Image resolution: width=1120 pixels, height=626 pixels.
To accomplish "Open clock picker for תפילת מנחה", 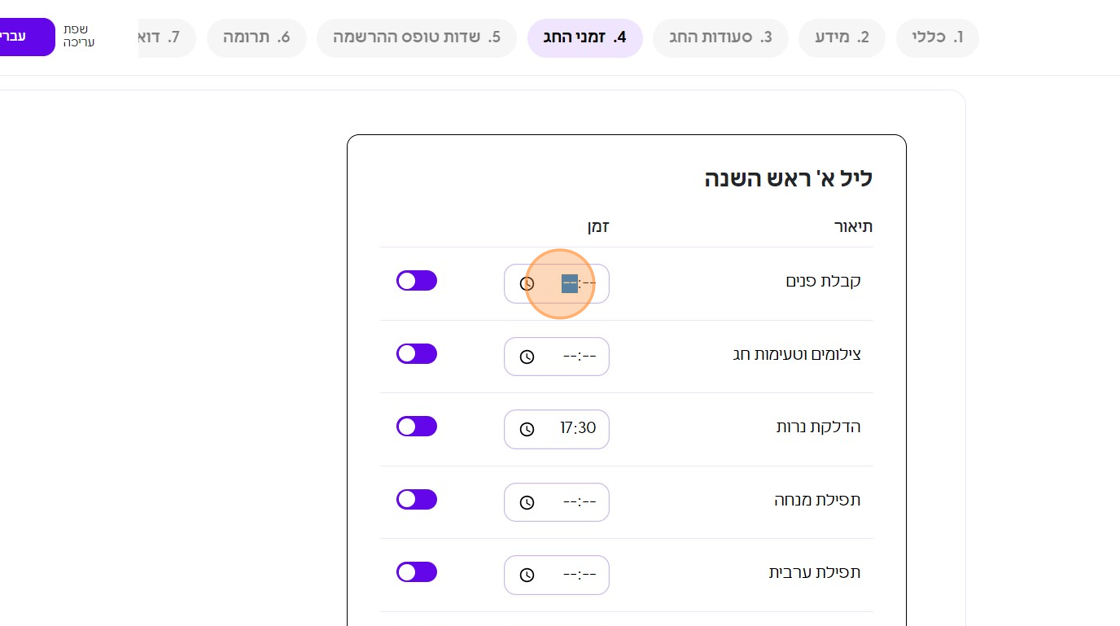I will (527, 503).
